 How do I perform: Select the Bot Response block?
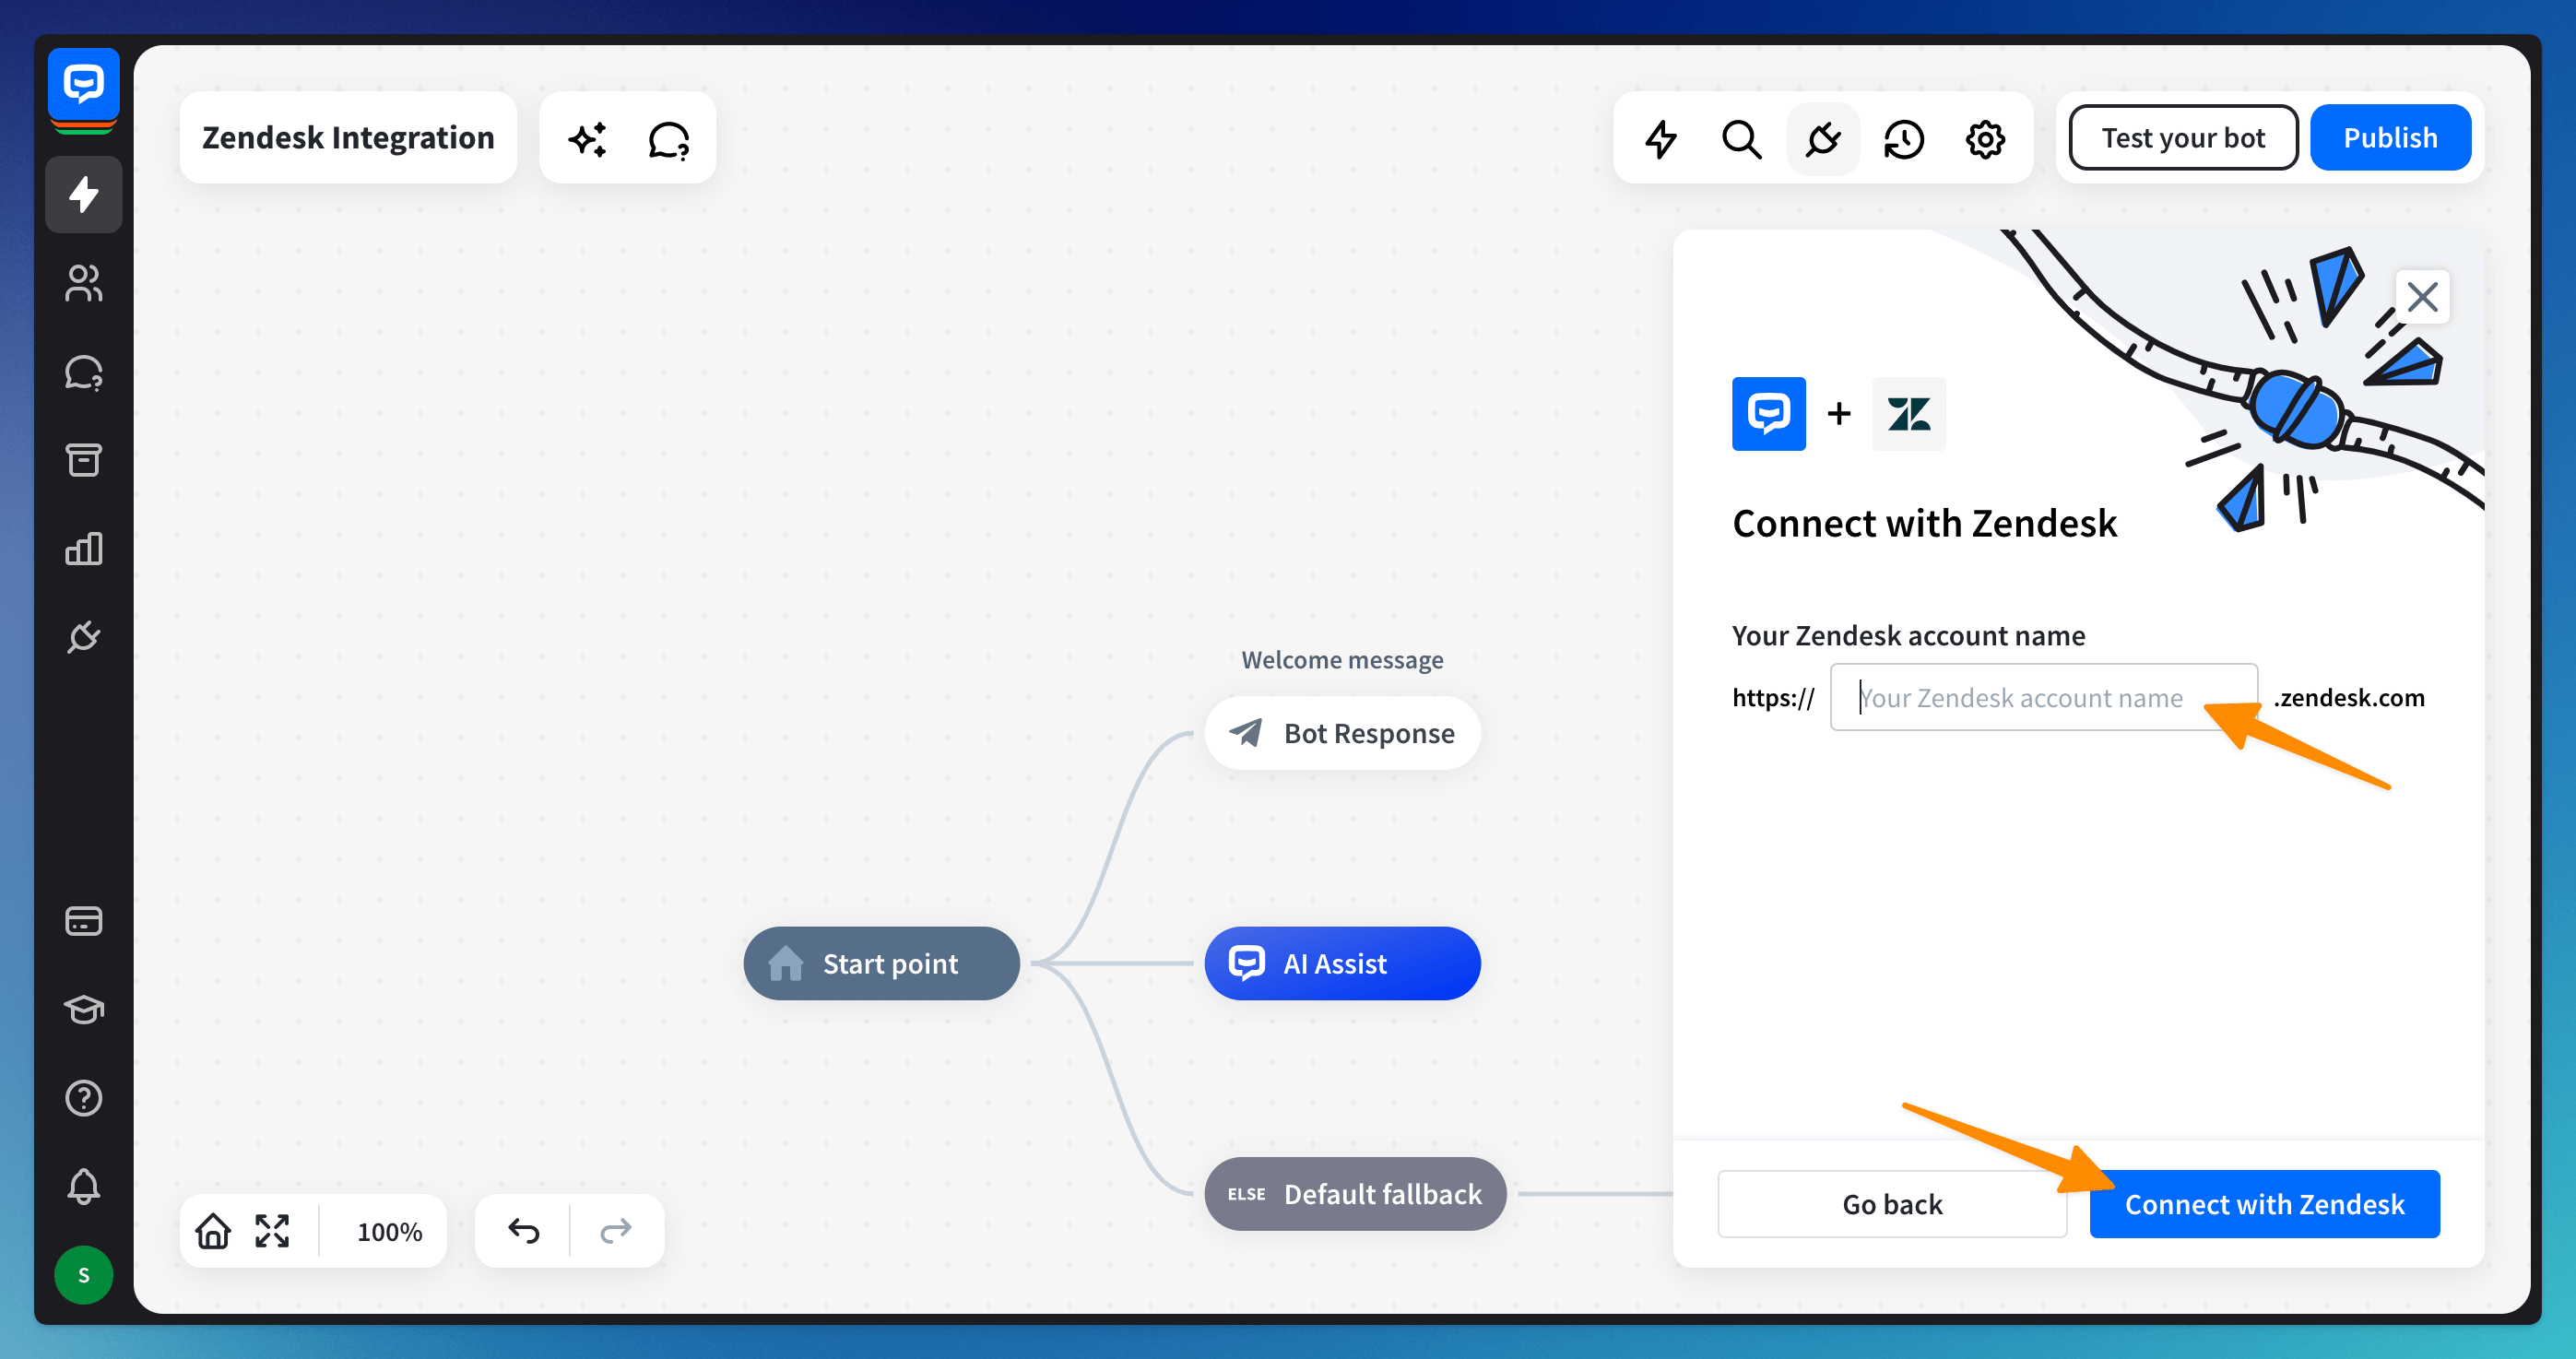1341,733
